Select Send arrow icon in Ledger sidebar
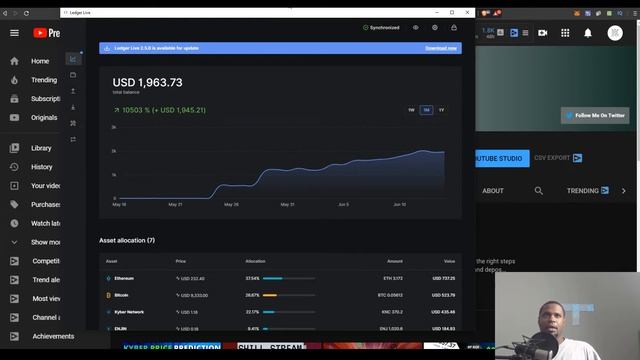This screenshot has width=640, height=360. [73, 91]
